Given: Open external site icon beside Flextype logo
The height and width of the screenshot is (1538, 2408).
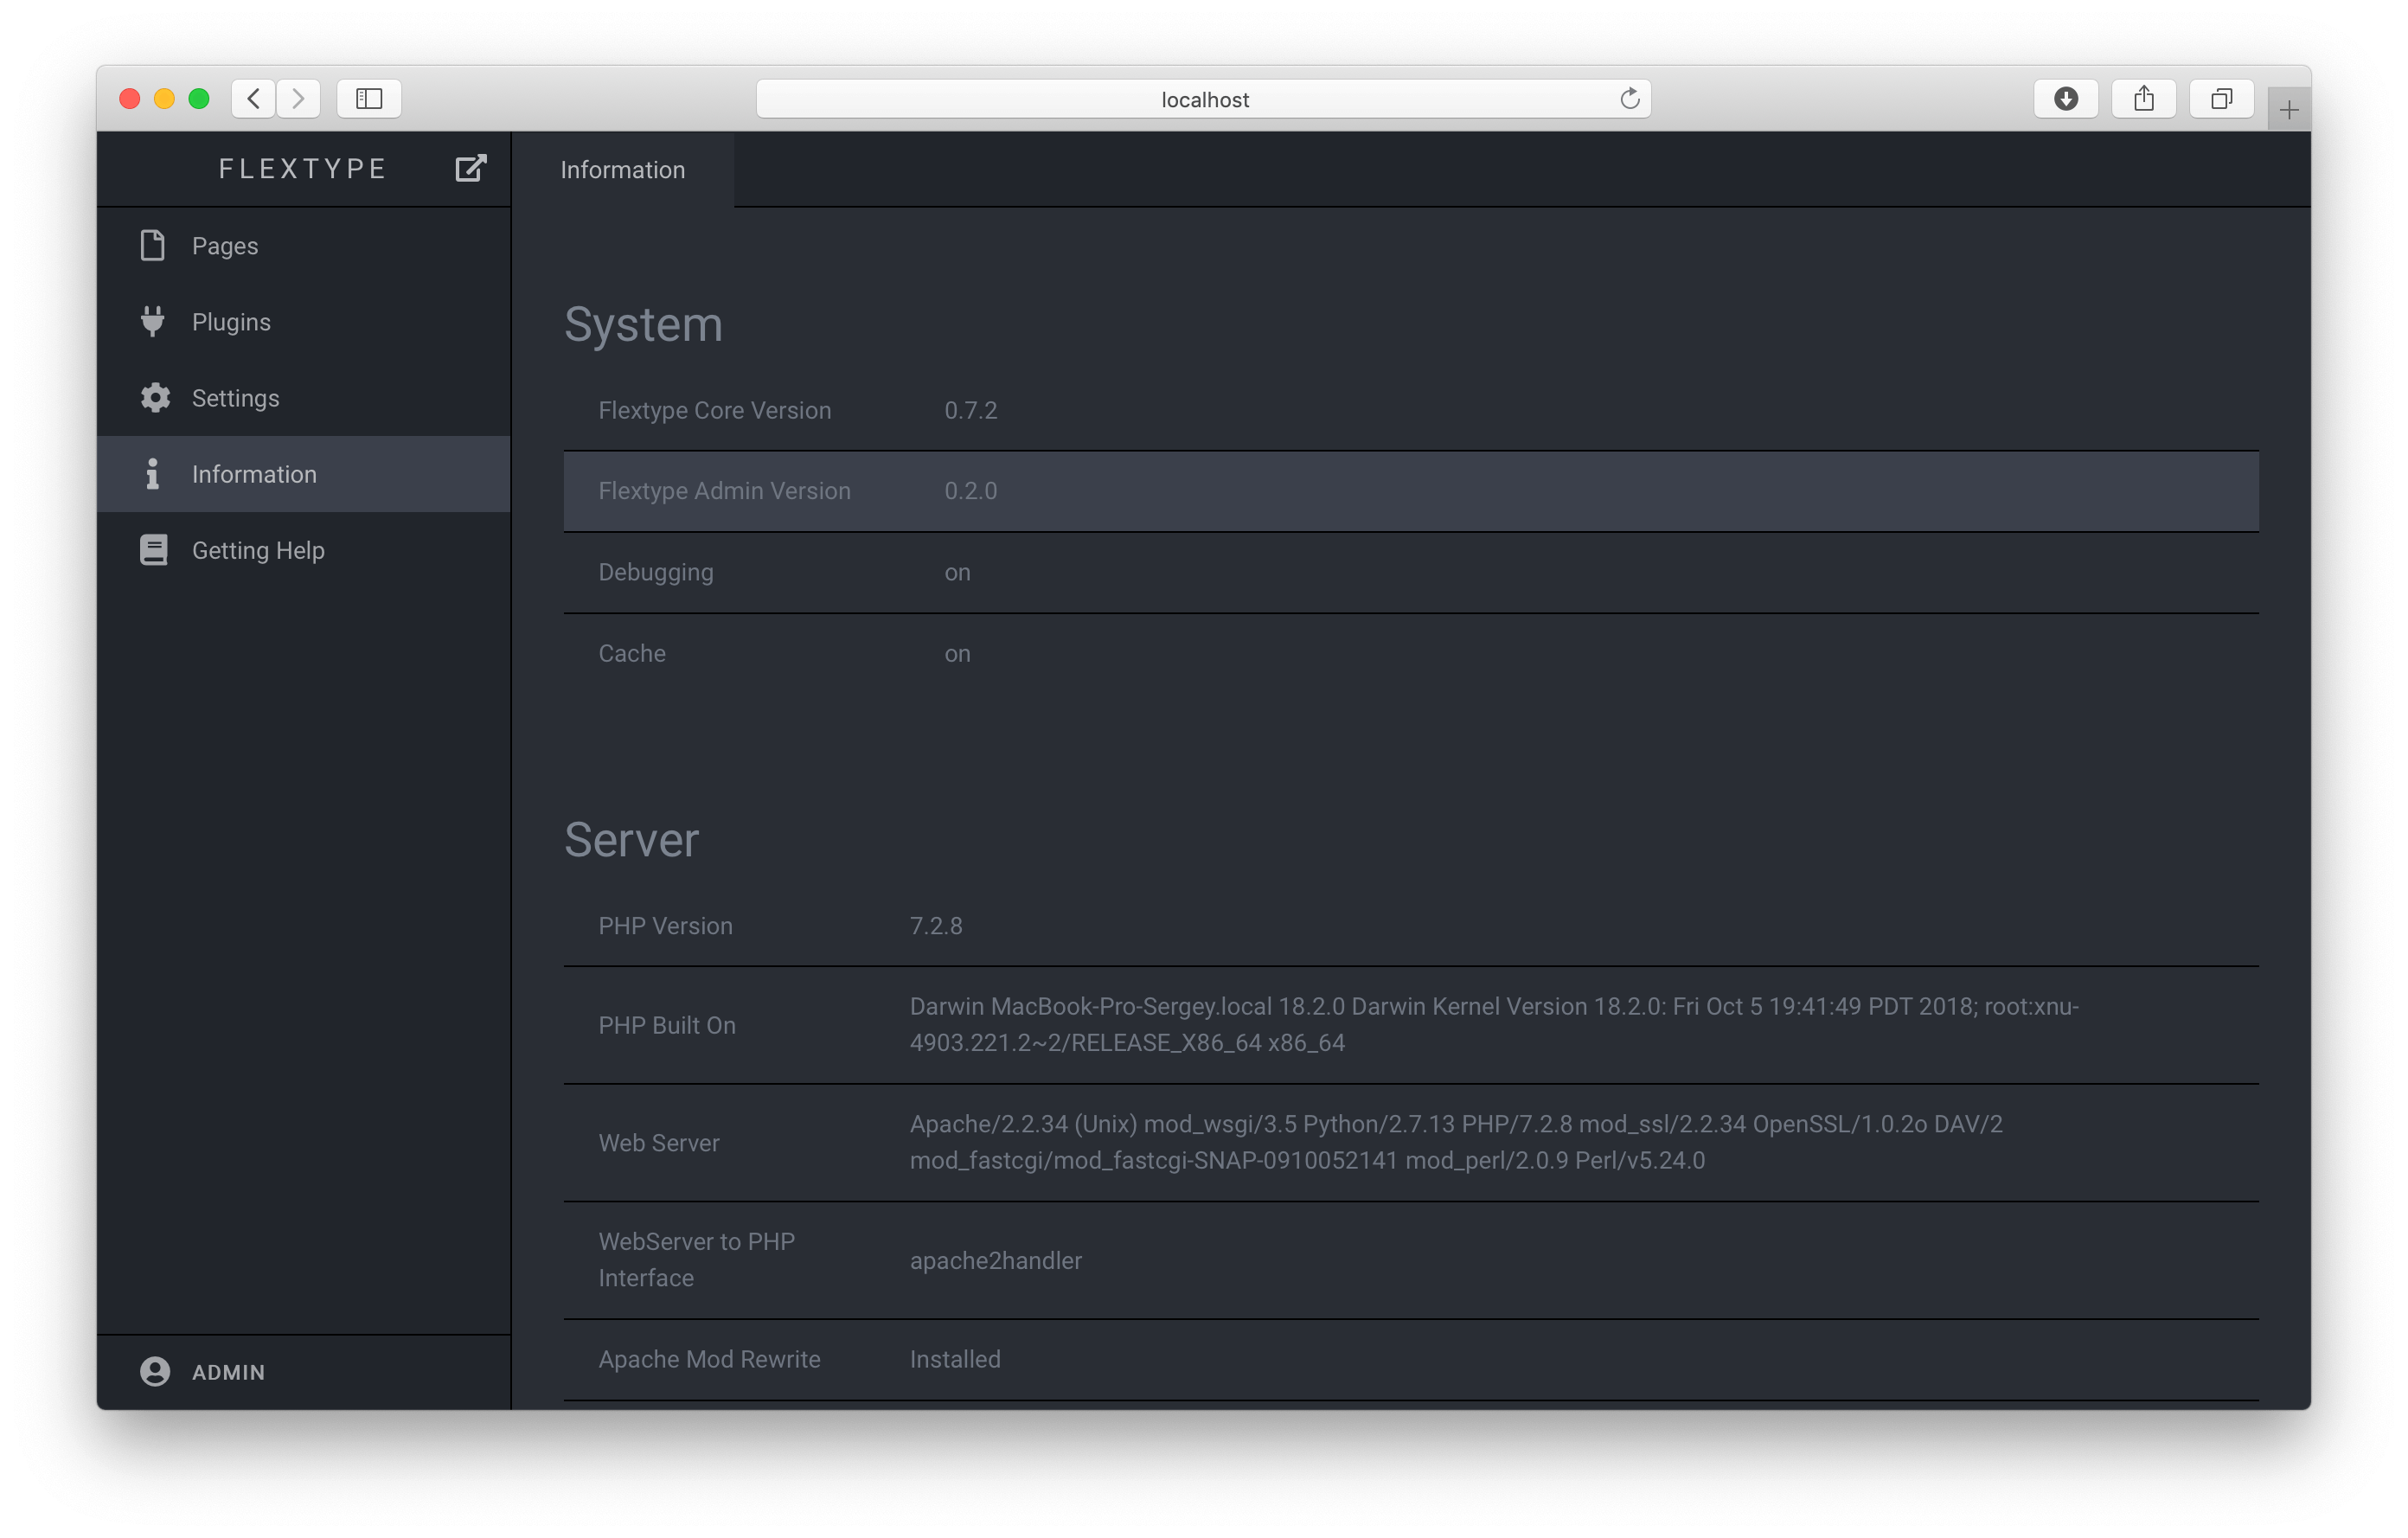Looking at the screenshot, I should tap(470, 168).
